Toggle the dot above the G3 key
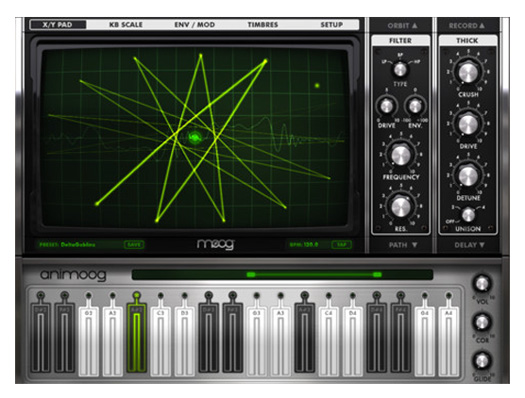525x398 pixels. tap(256, 296)
